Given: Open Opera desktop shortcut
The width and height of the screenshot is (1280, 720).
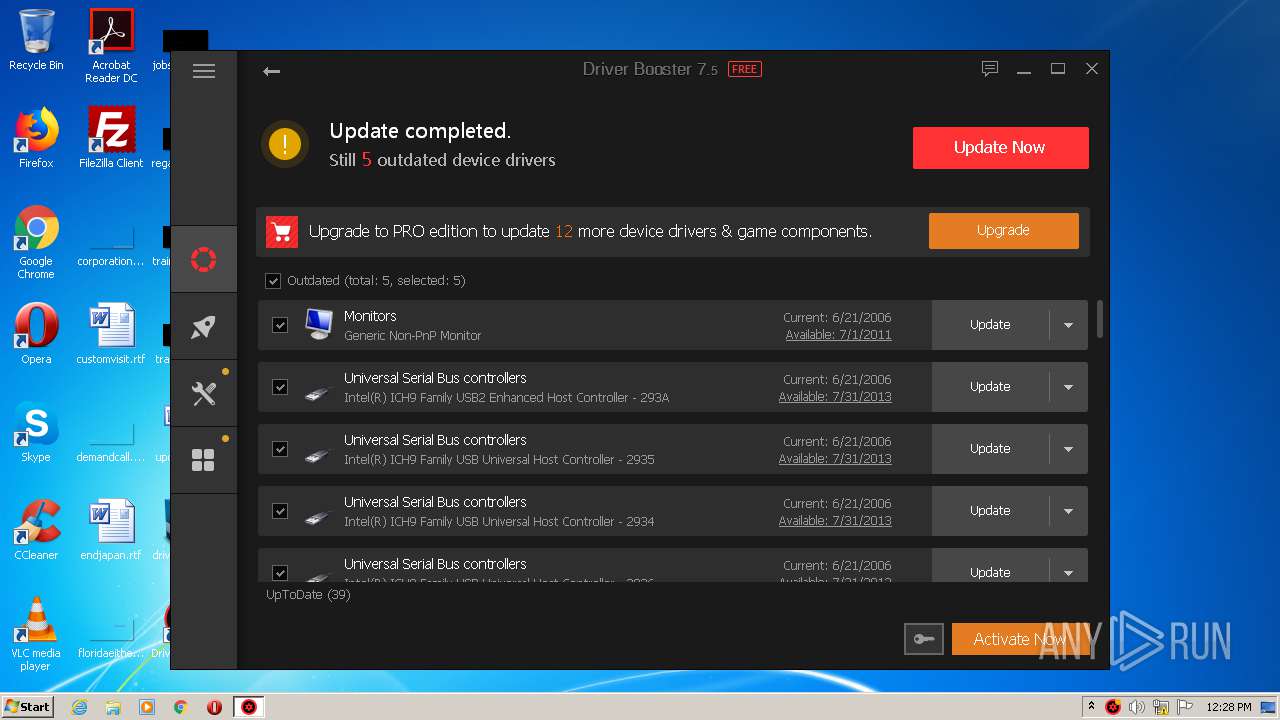Looking at the screenshot, I should point(36,334).
